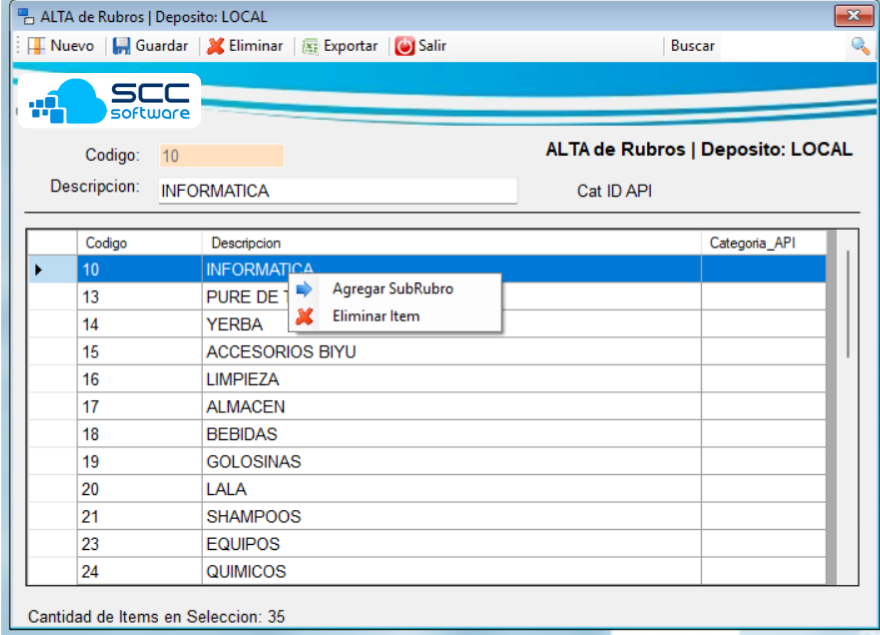Click the Codigo input field
The image size is (880, 635).
(221, 156)
